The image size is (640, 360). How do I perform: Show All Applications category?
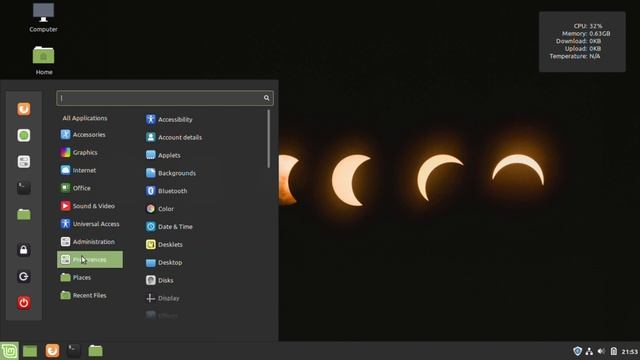pyautogui.click(x=85, y=118)
